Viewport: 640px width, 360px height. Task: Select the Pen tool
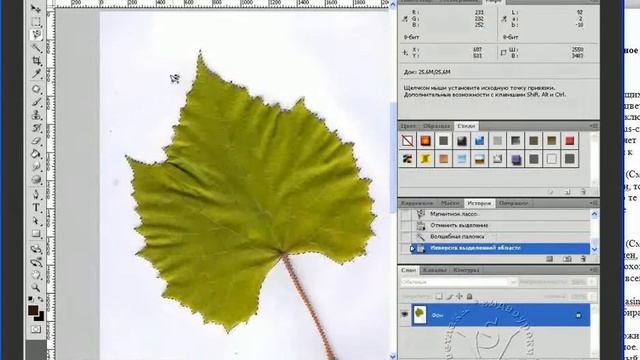(36, 194)
